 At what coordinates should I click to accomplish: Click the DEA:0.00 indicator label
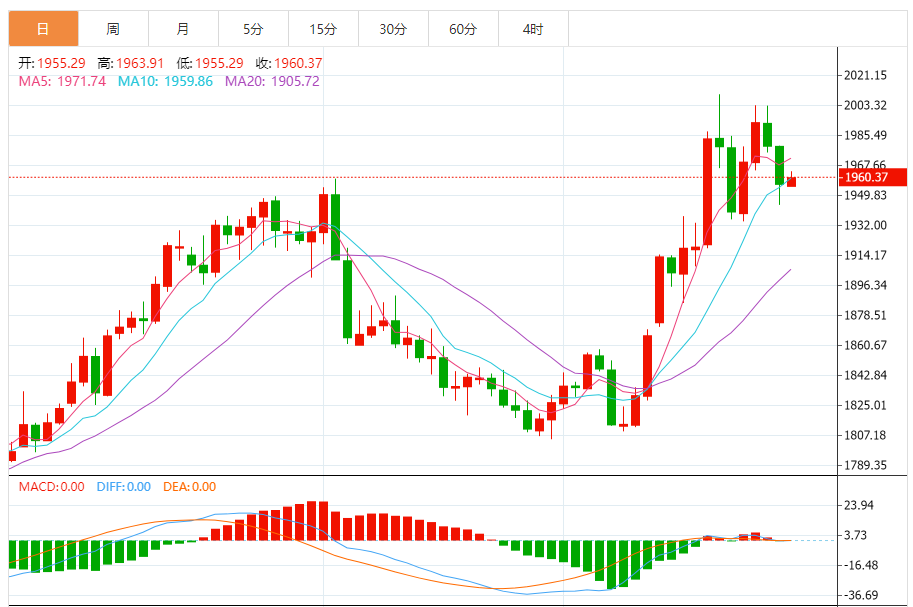189,486
